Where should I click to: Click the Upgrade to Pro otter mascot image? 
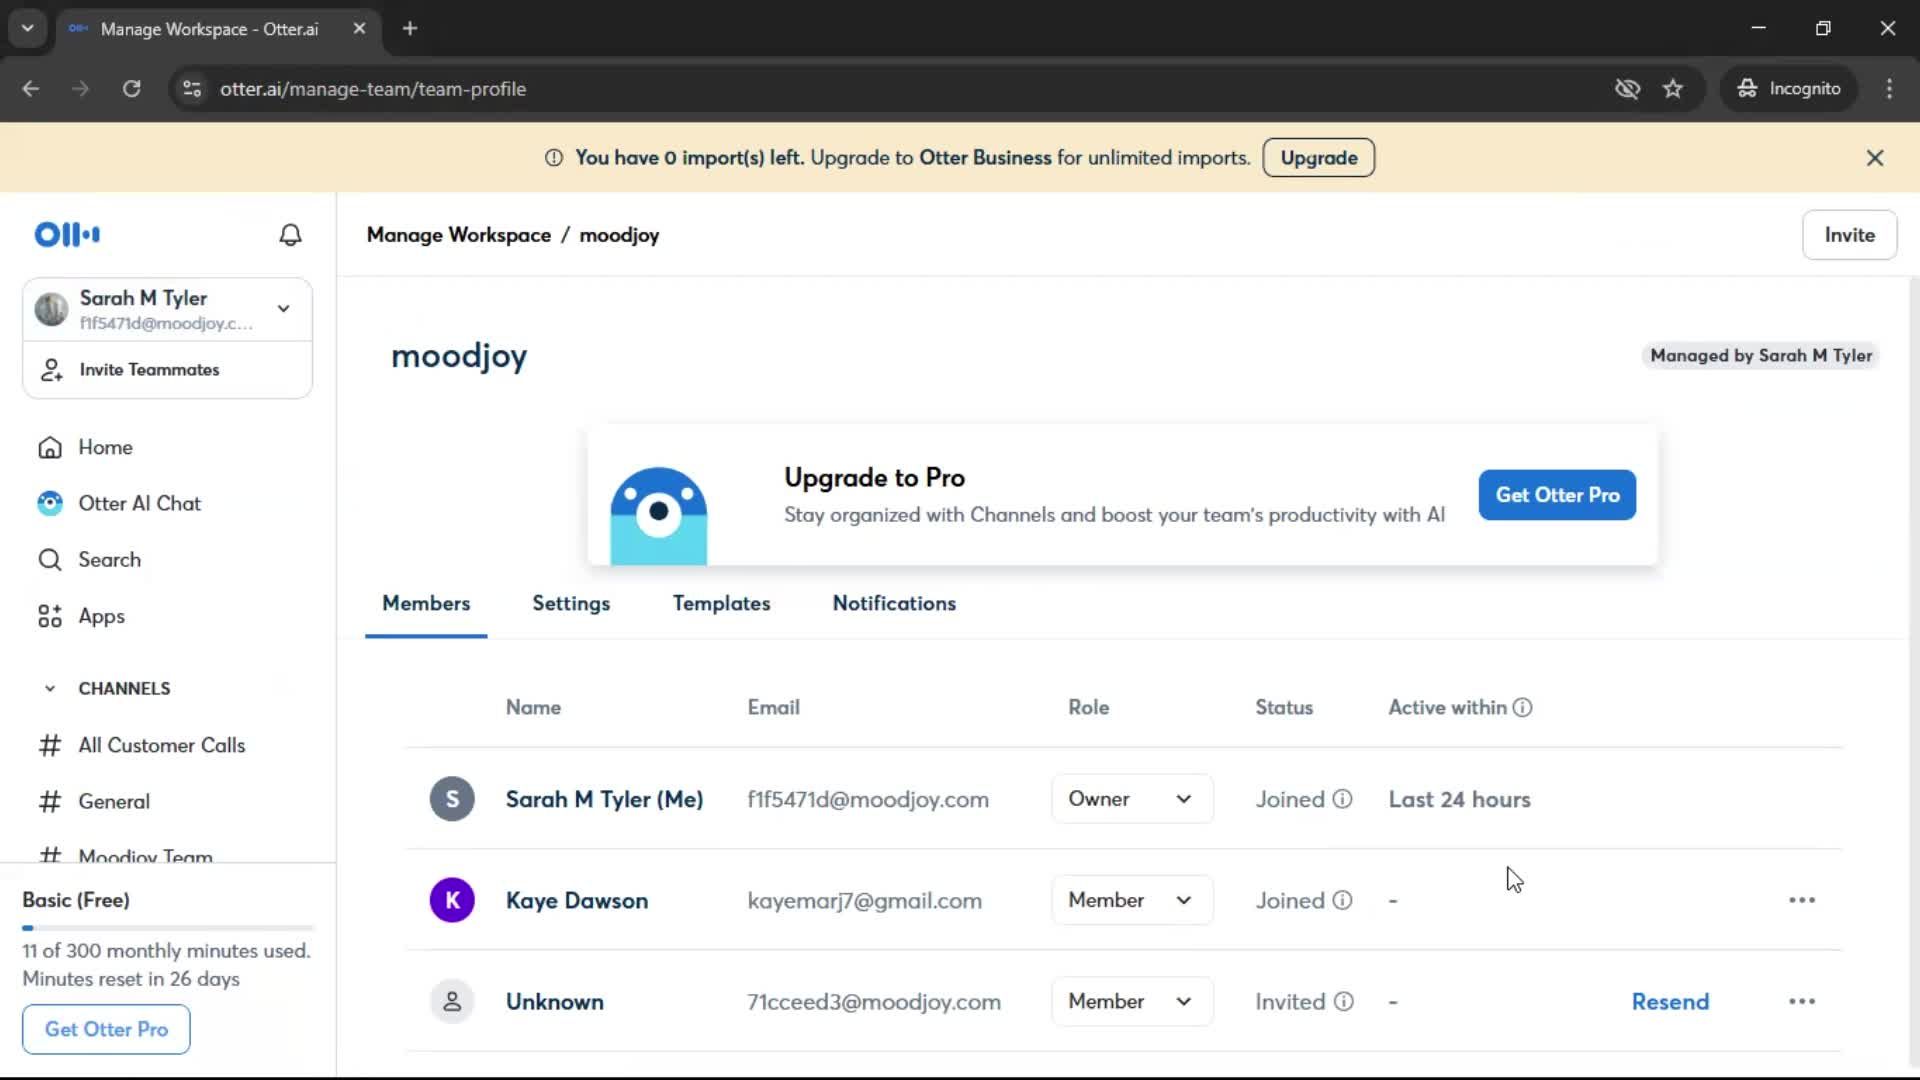coord(658,515)
